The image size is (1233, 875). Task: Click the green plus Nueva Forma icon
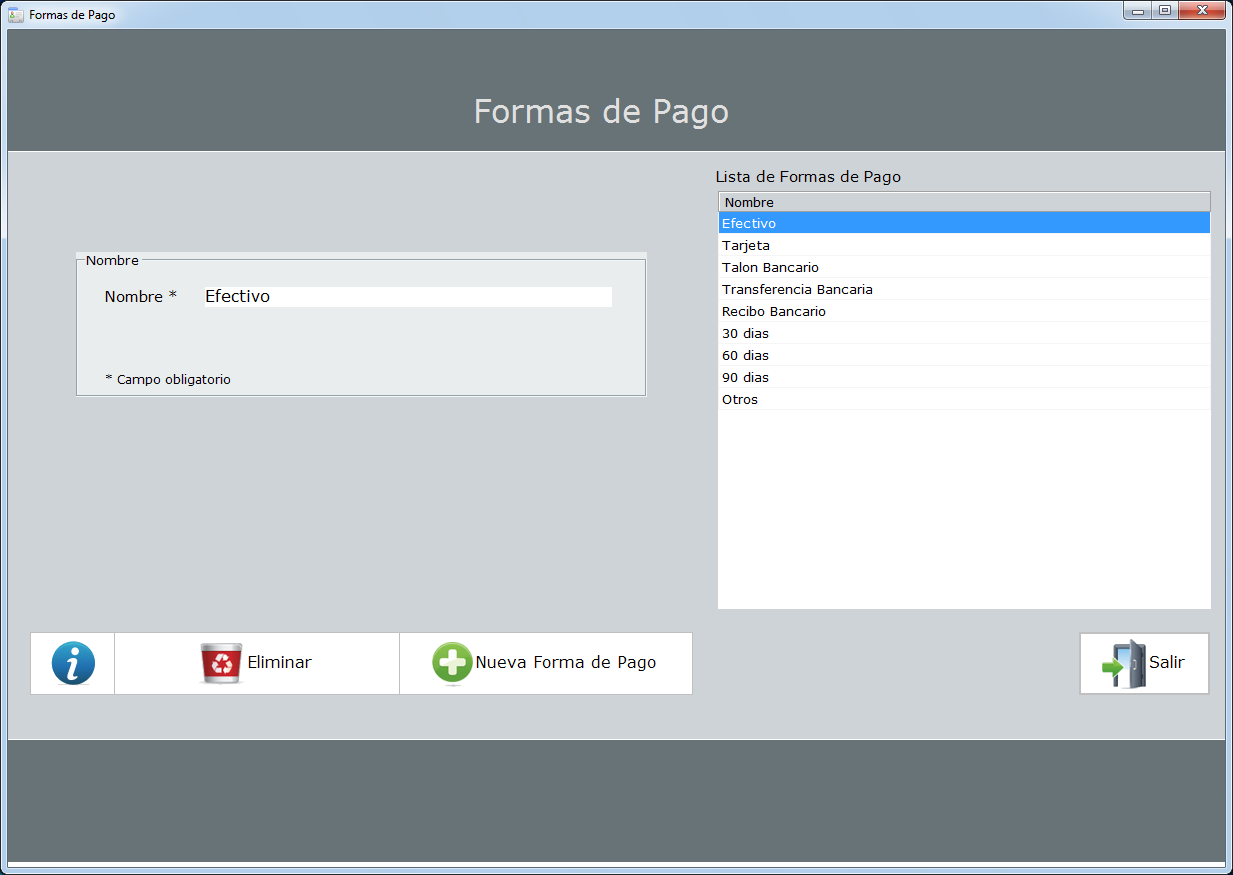[452, 663]
